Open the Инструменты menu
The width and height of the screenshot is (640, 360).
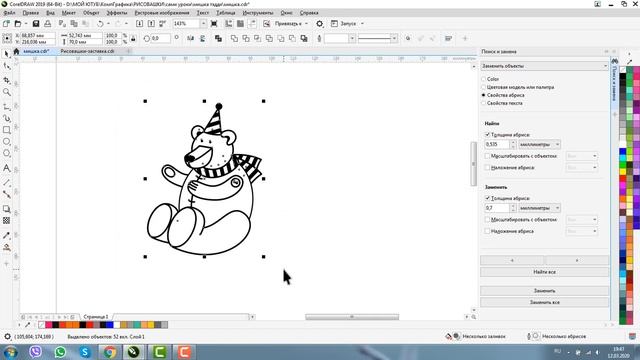258,13
